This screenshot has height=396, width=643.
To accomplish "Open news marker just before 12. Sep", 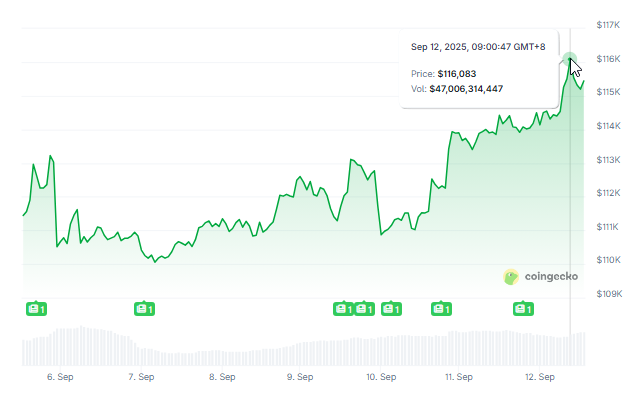I will click(x=523, y=308).
